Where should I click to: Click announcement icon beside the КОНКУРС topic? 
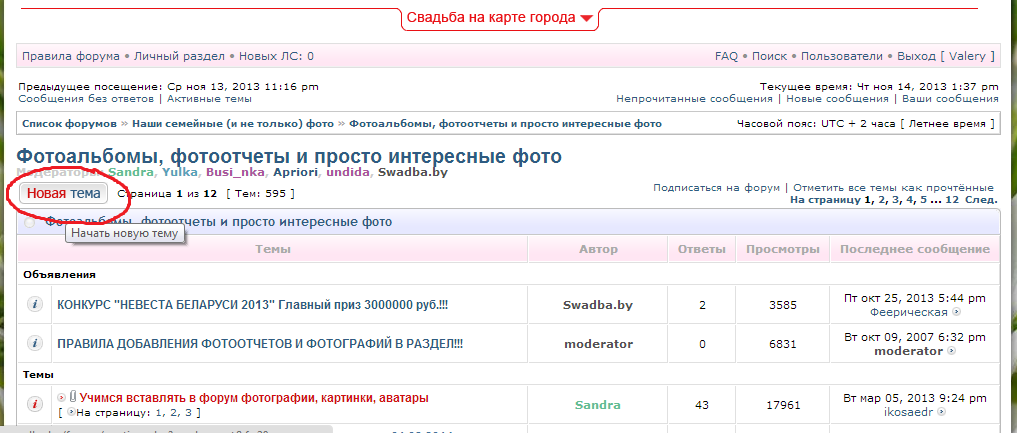[34, 304]
